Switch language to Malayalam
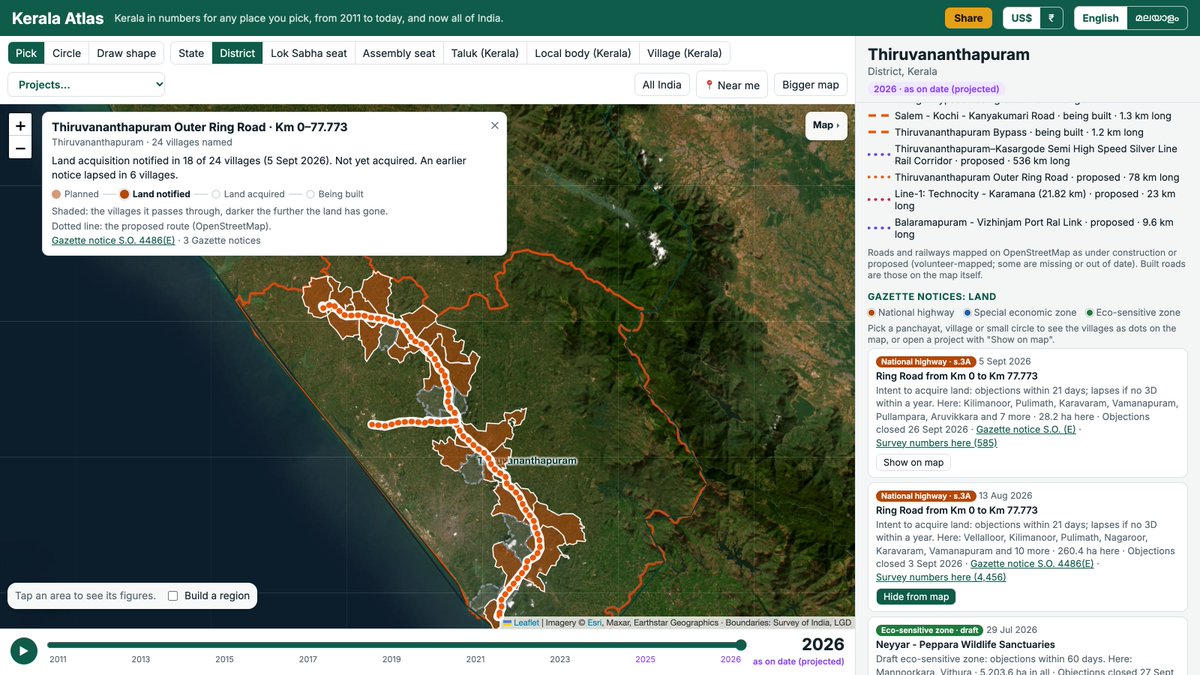The height and width of the screenshot is (675, 1200). click(1158, 18)
